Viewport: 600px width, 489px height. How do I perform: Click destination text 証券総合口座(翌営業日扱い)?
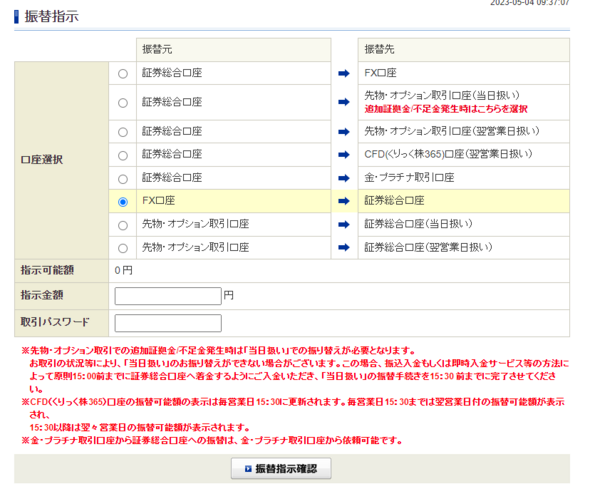pos(428,247)
